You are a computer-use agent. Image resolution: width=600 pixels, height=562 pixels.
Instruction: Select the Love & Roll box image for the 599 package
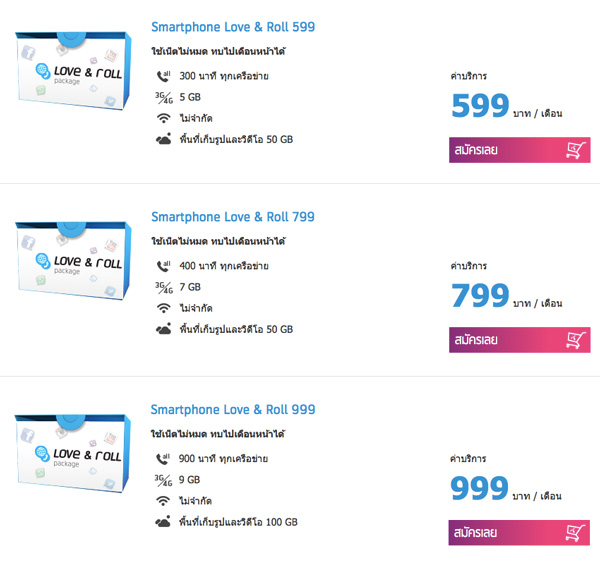(73, 71)
